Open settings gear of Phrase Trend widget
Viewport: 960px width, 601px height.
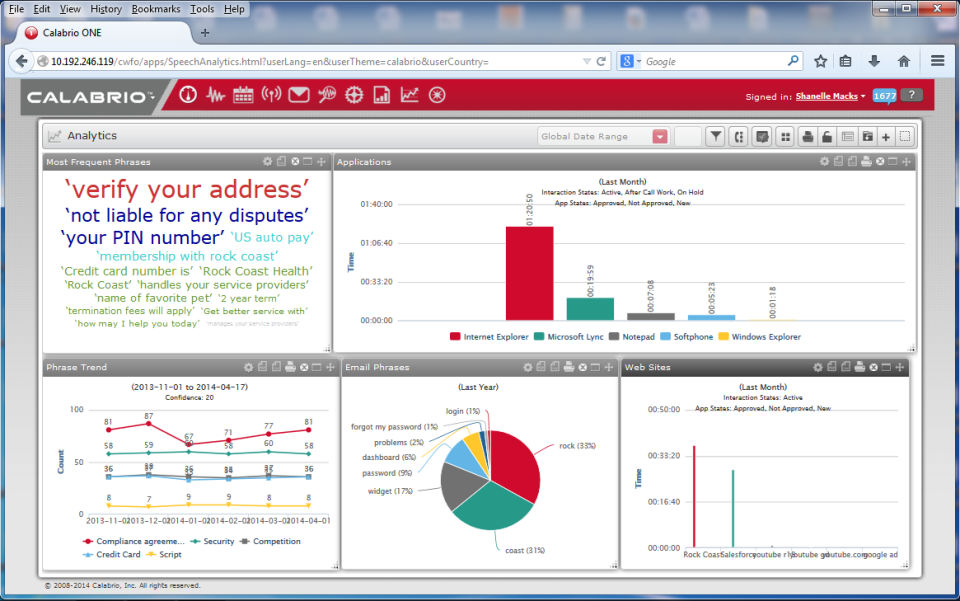248,367
